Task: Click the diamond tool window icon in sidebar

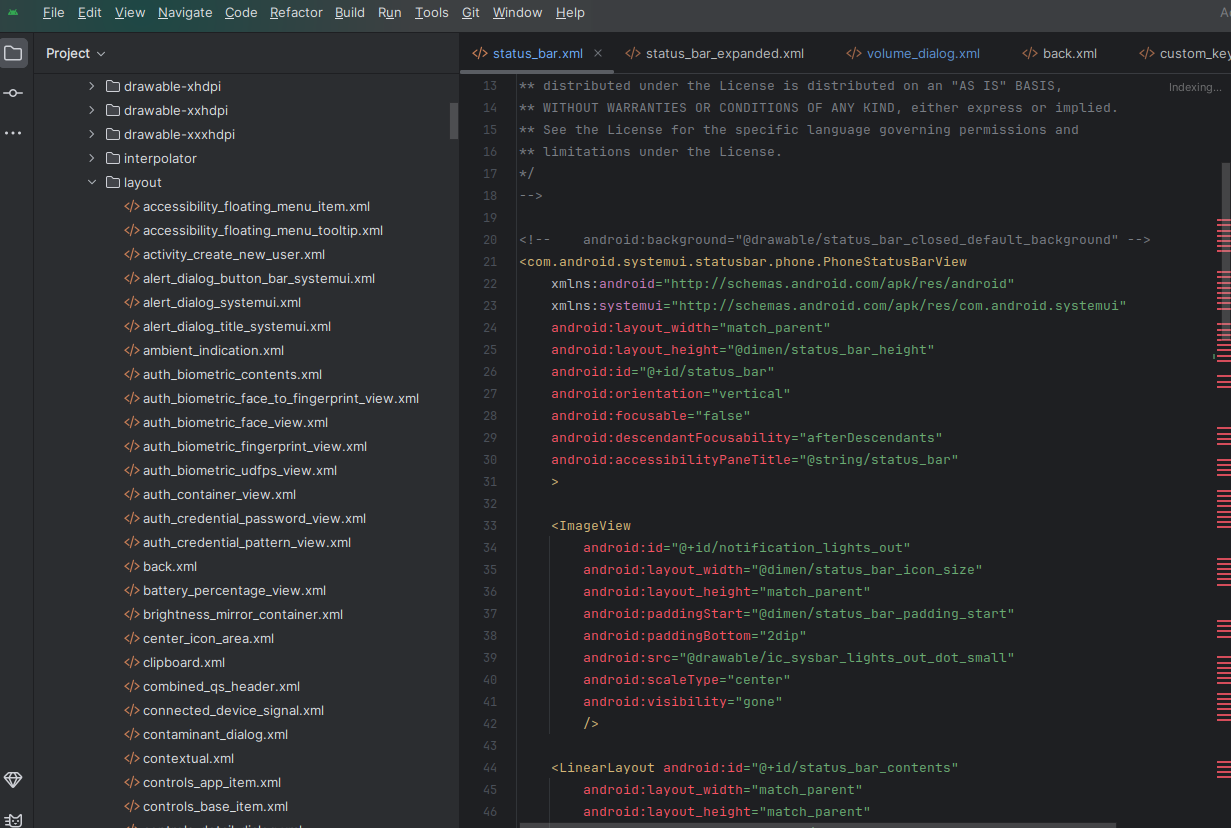Action: [14, 780]
